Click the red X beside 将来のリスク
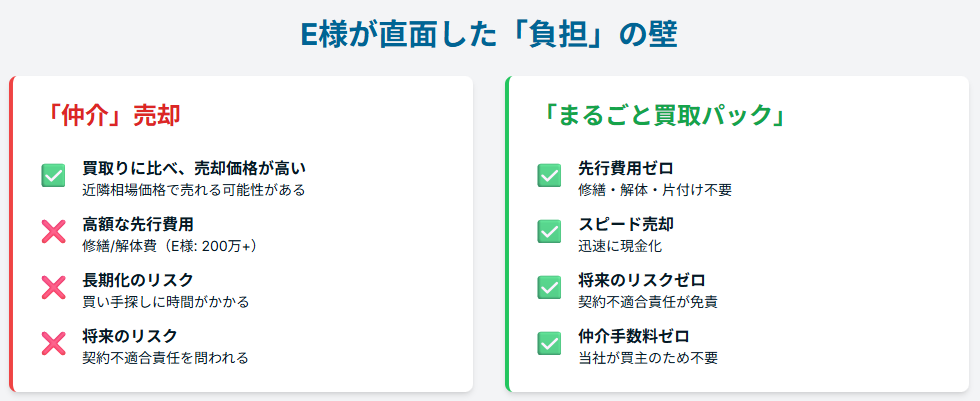 pyautogui.click(x=53, y=344)
